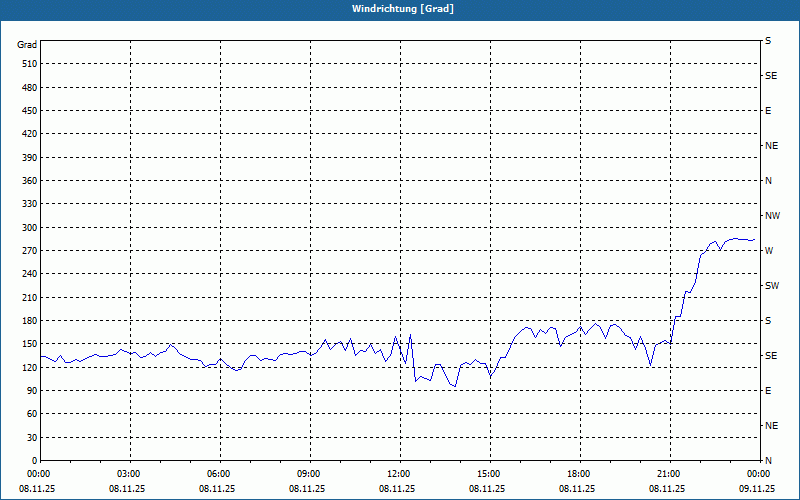This screenshot has height=500, width=800.
Task: Select the 270 y-axis value
Action: 30,251
